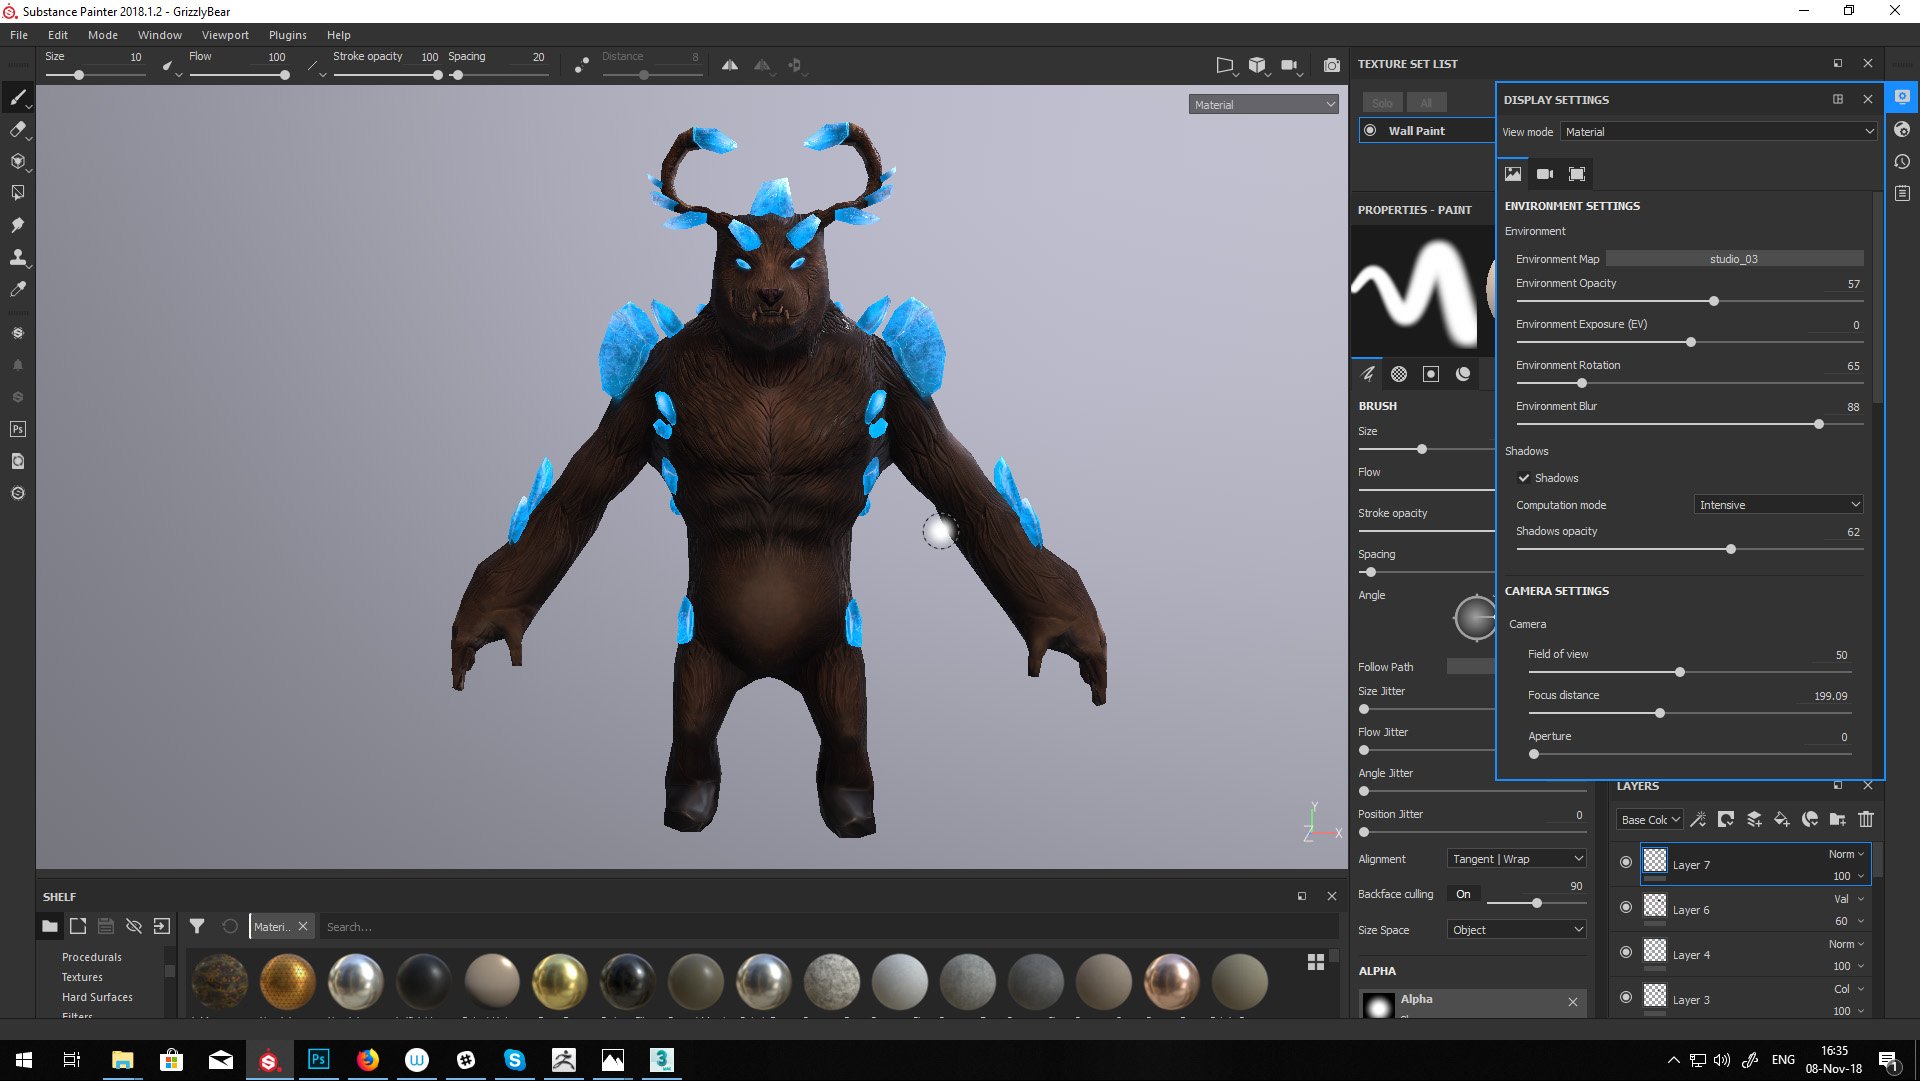Open Layer 6 Val blend mode dropdown
This screenshot has width=1920, height=1081.
[x=1848, y=899]
